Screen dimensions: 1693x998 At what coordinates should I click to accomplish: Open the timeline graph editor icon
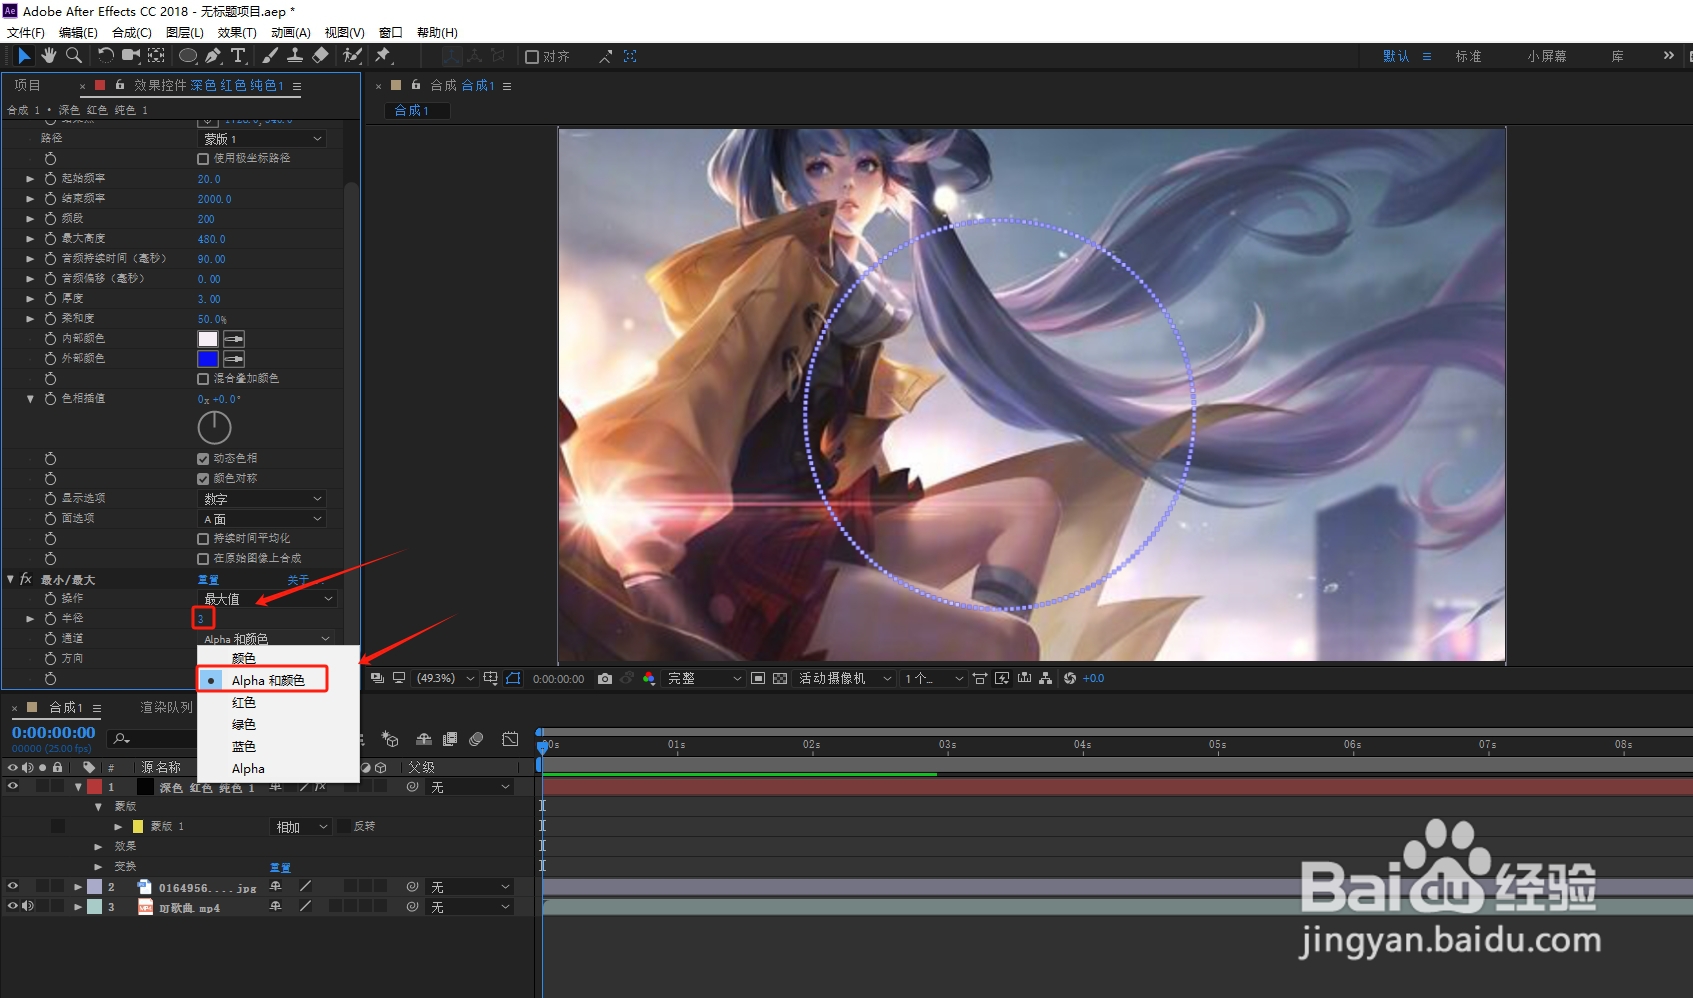click(x=510, y=739)
